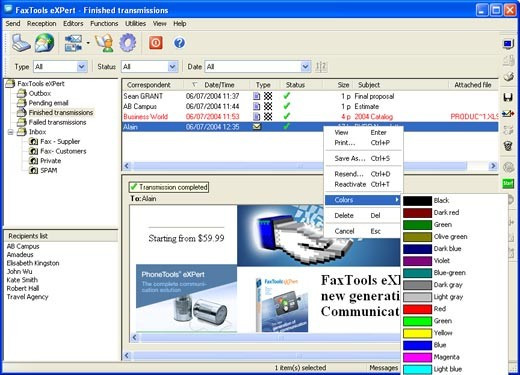Image resolution: width=520 pixels, height=375 pixels.
Task: Pick the Yellow color swatch
Action: (x=417, y=333)
